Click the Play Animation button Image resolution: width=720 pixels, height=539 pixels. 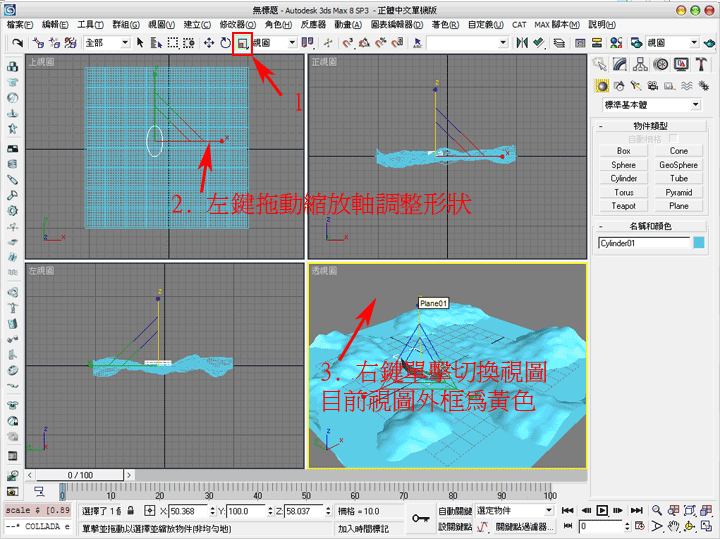[602, 511]
